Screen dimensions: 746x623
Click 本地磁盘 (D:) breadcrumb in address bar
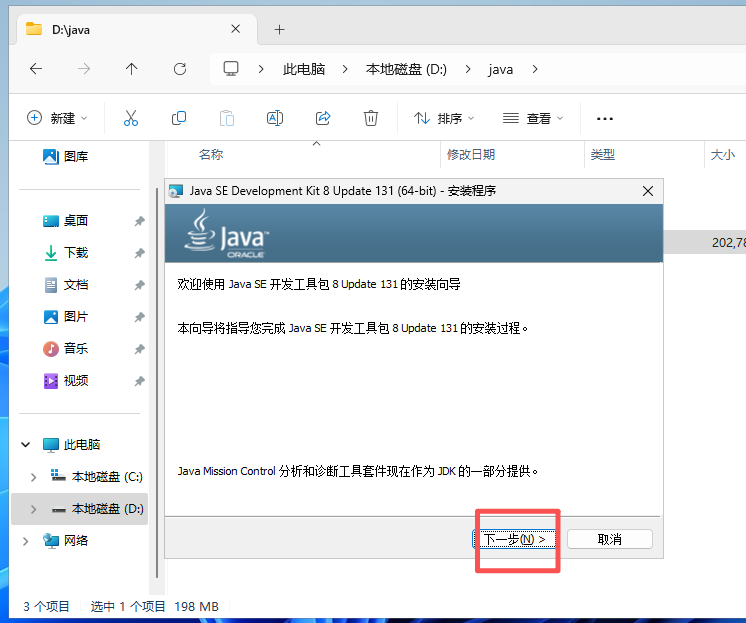406,69
